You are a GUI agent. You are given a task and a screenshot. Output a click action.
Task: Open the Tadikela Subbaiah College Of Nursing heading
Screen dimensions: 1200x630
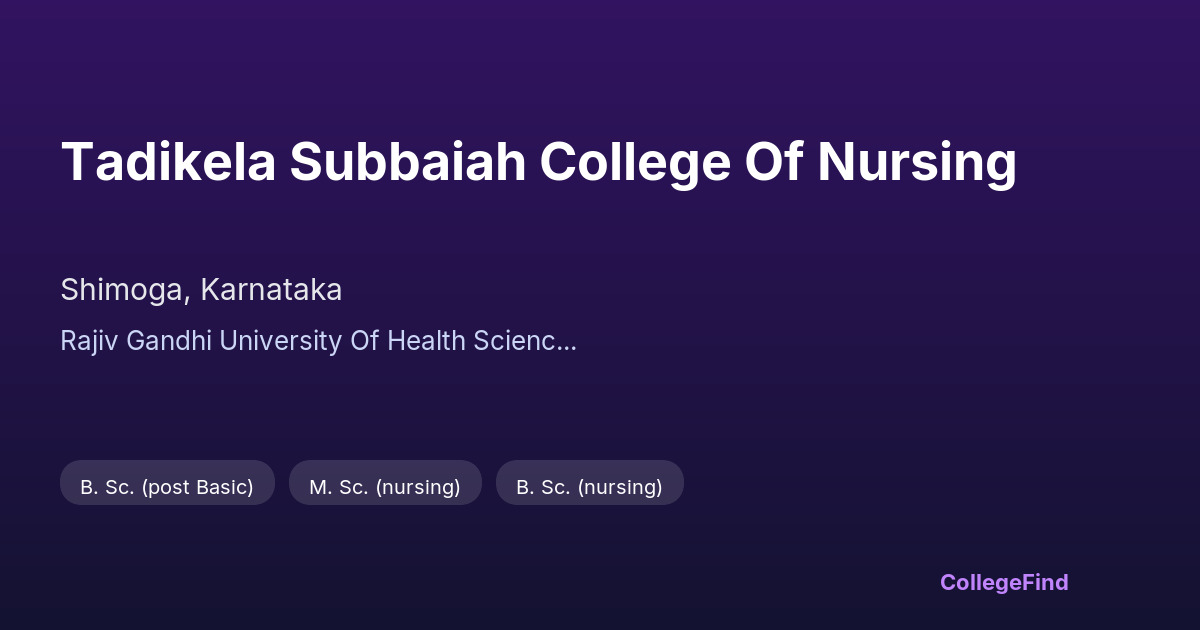pos(538,162)
